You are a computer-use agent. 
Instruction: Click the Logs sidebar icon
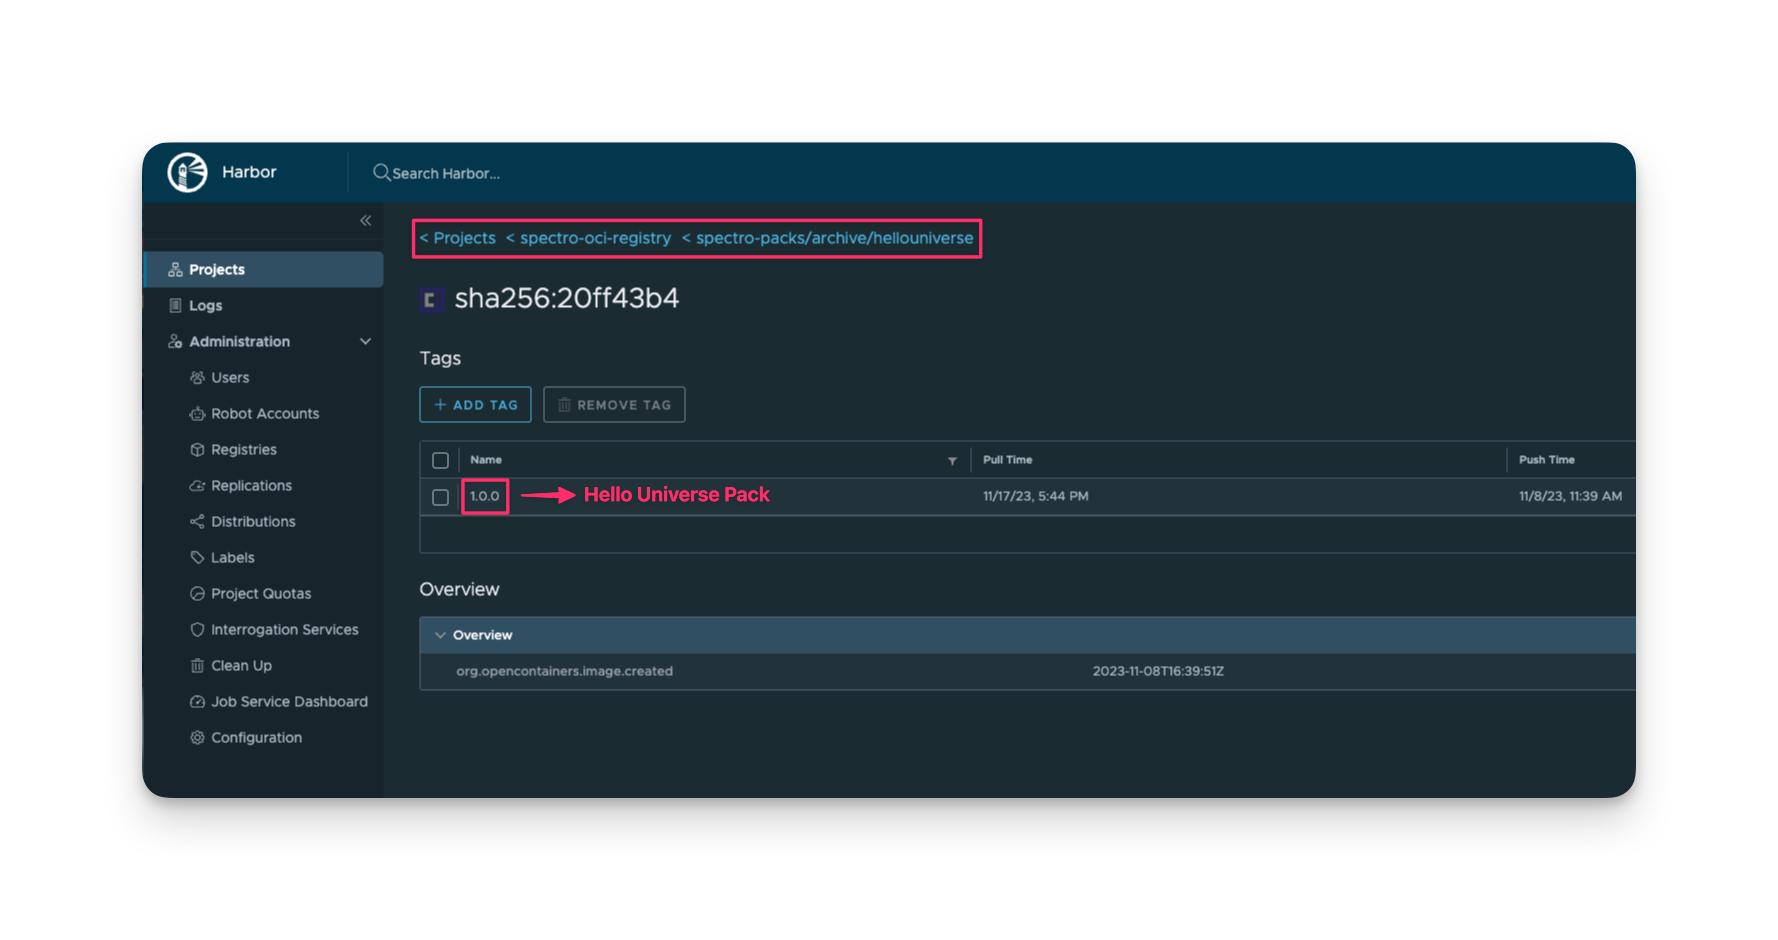[x=175, y=306]
